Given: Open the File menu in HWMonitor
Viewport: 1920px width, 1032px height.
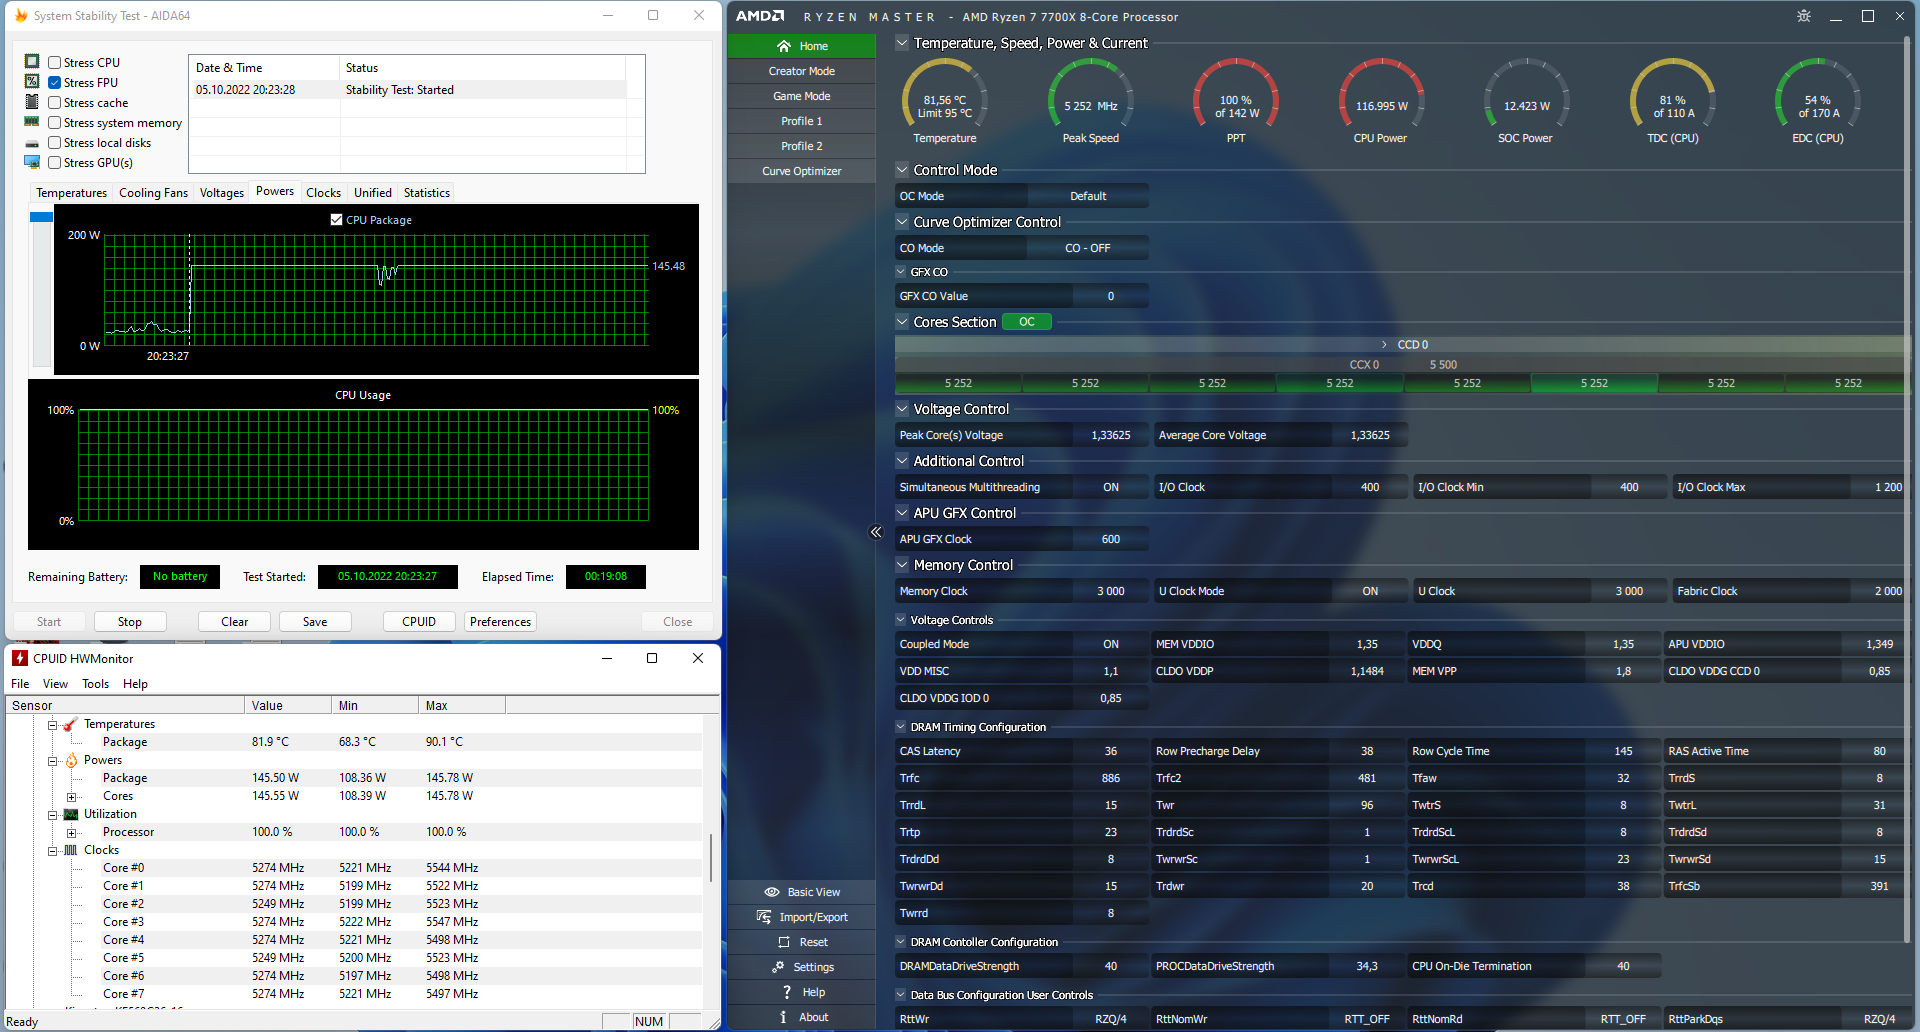Looking at the screenshot, I should [20, 684].
